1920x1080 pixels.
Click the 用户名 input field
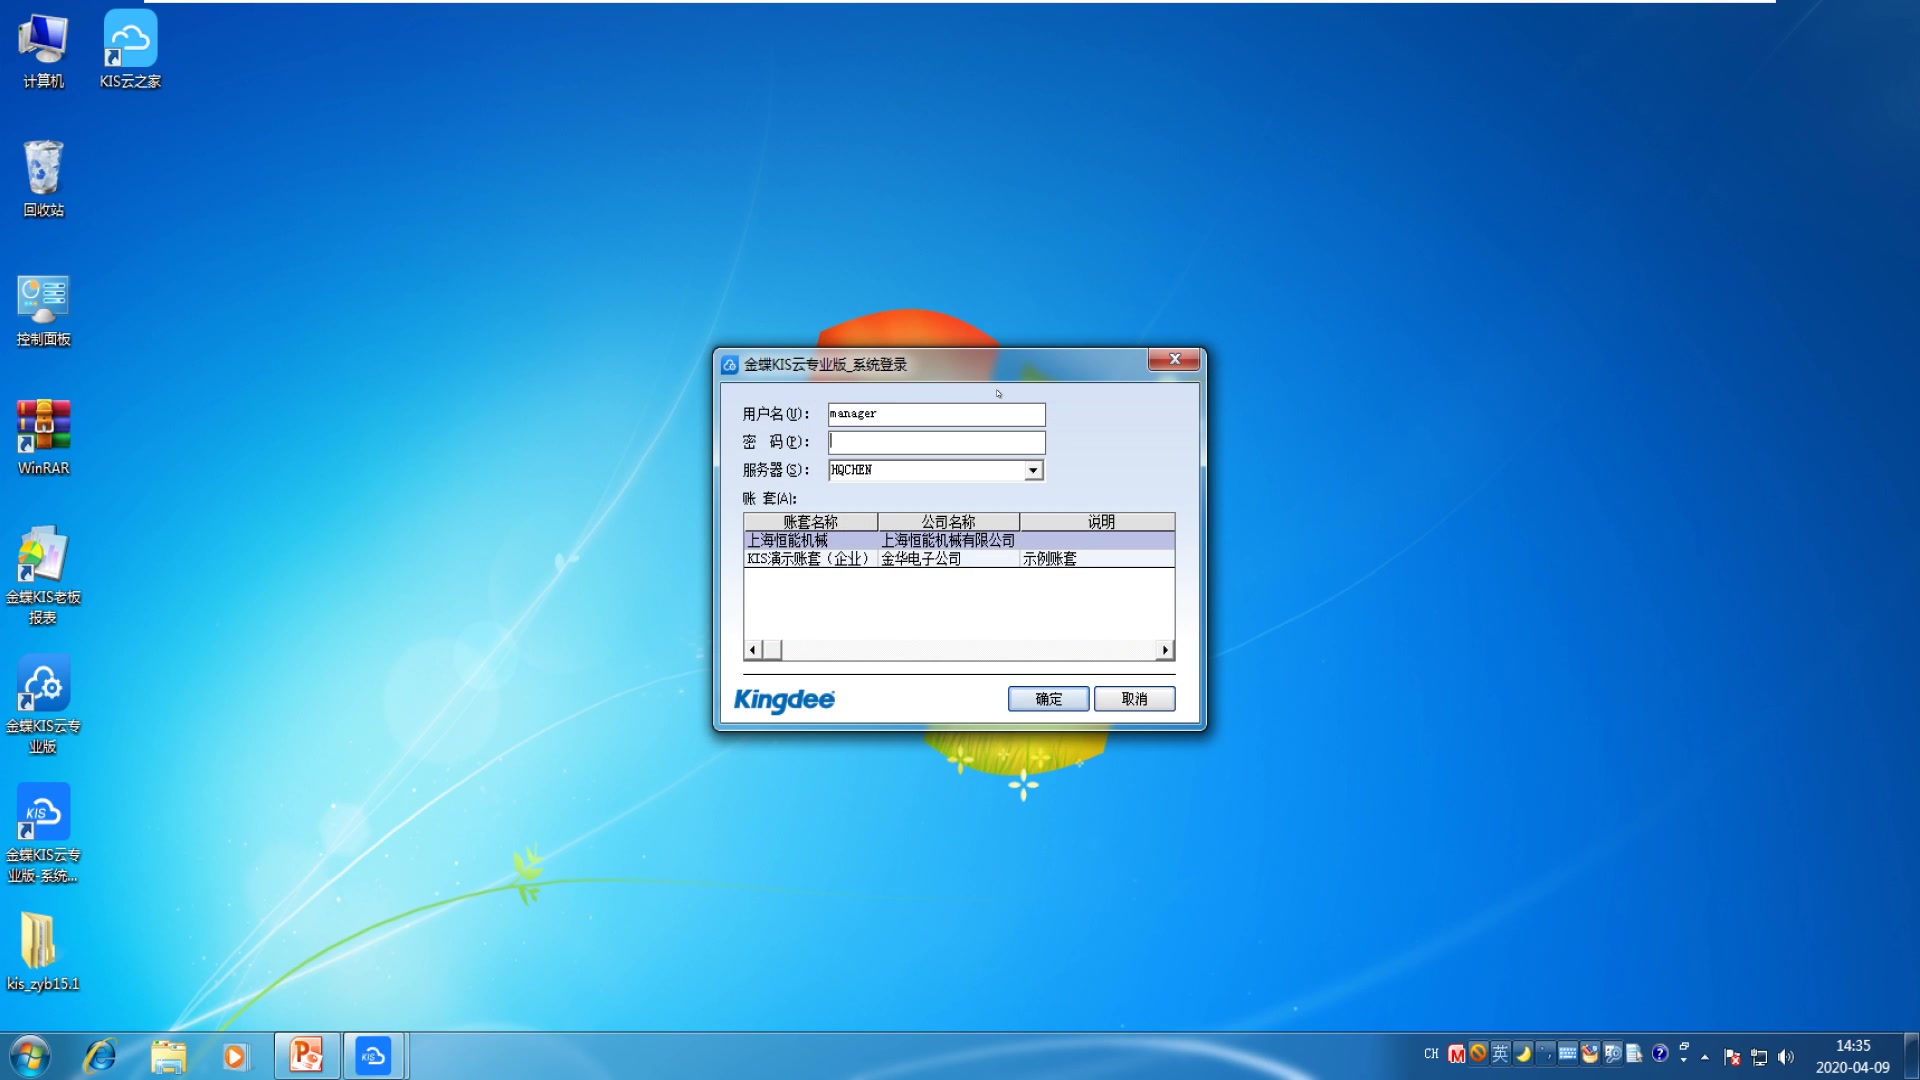936,414
